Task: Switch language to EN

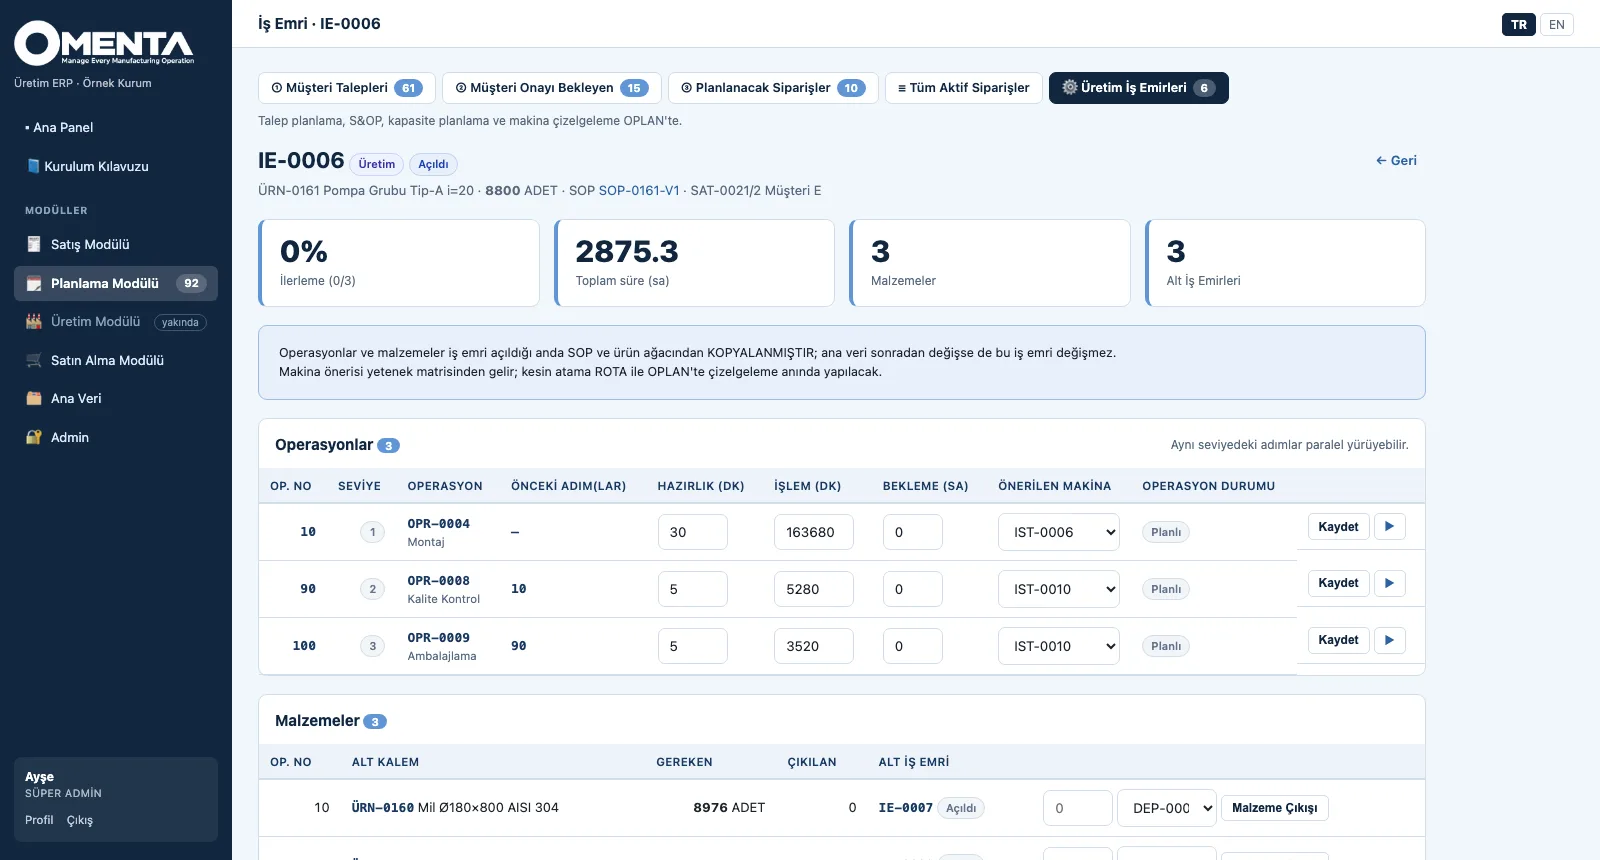Action: click(x=1557, y=25)
